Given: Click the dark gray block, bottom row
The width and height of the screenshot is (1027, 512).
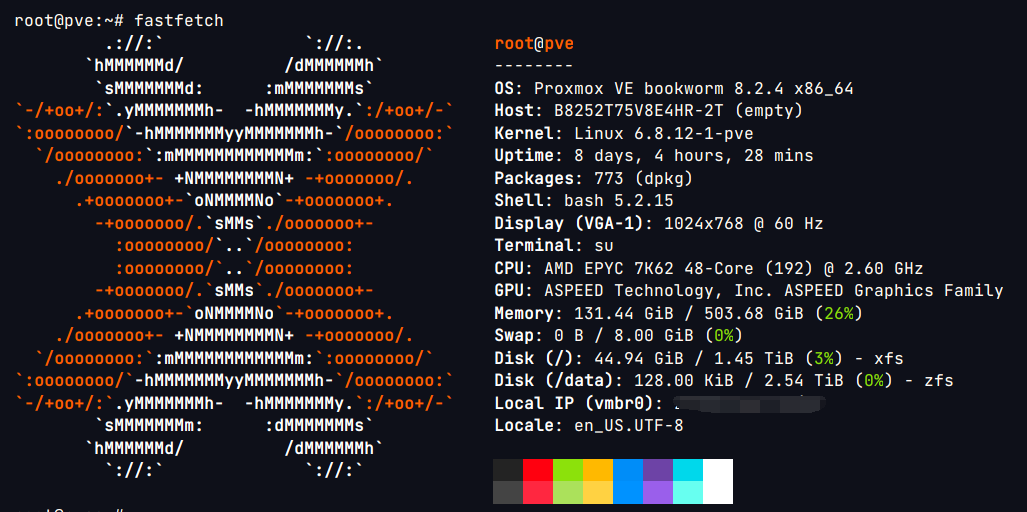Looking at the screenshot, I should click(508, 492).
